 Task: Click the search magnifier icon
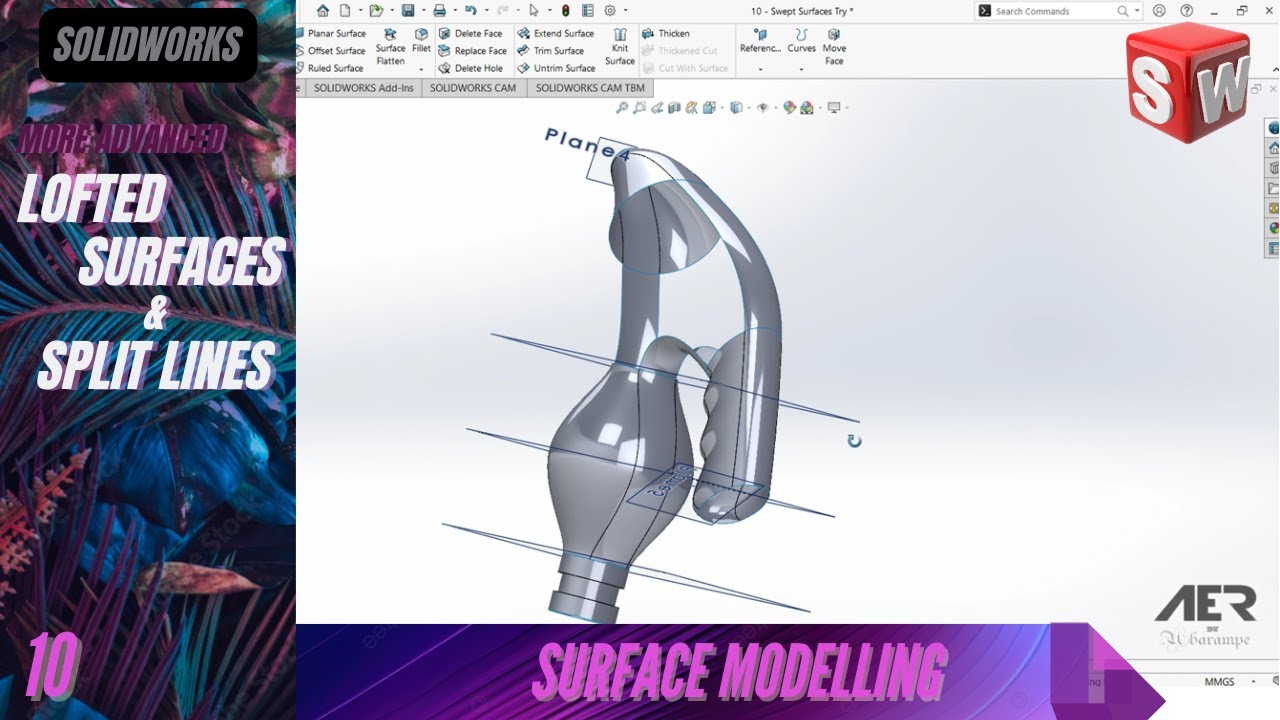1123,11
